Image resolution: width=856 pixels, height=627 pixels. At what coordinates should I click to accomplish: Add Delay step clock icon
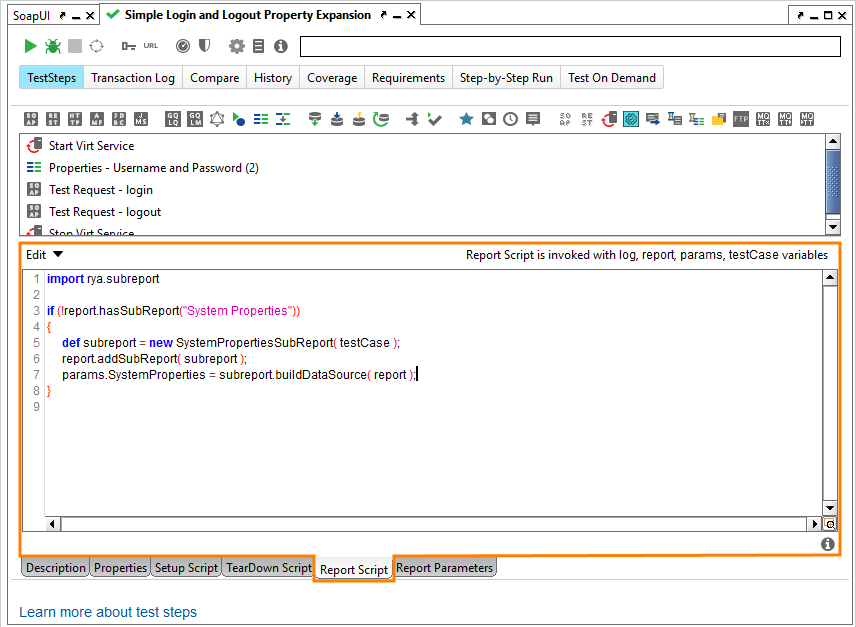pos(510,119)
